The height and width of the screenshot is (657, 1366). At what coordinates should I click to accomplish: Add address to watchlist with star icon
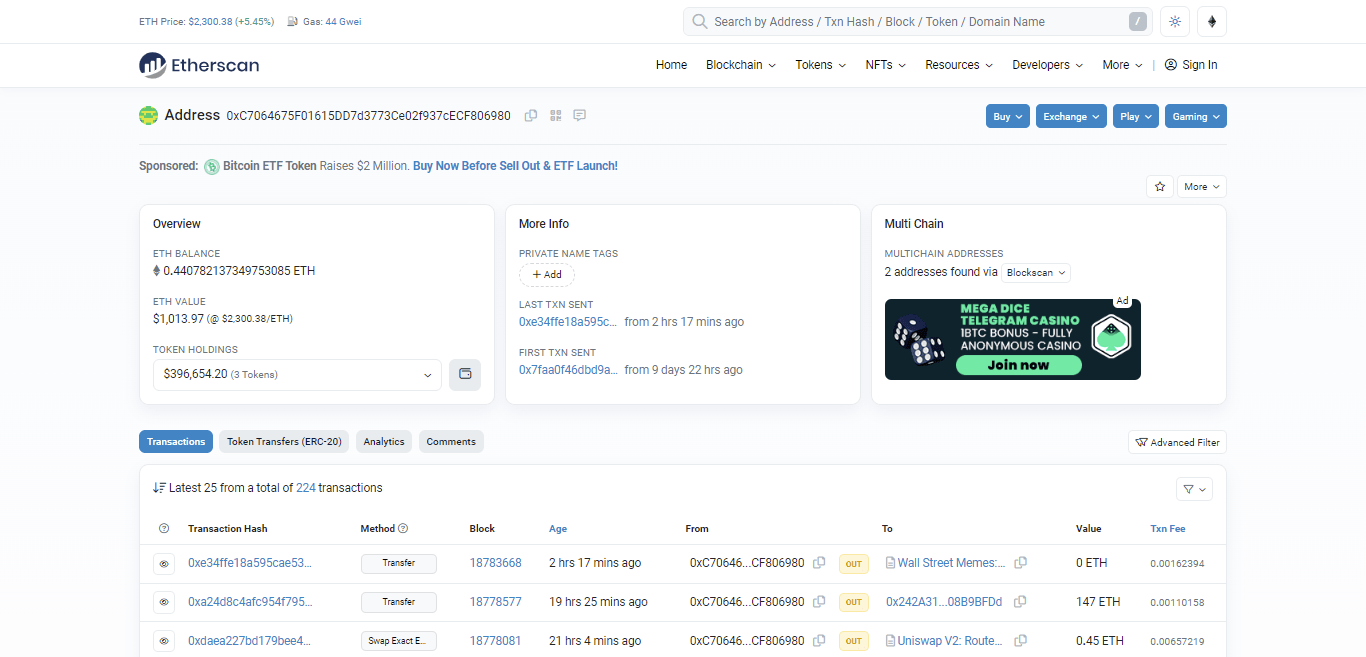[x=1160, y=187]
